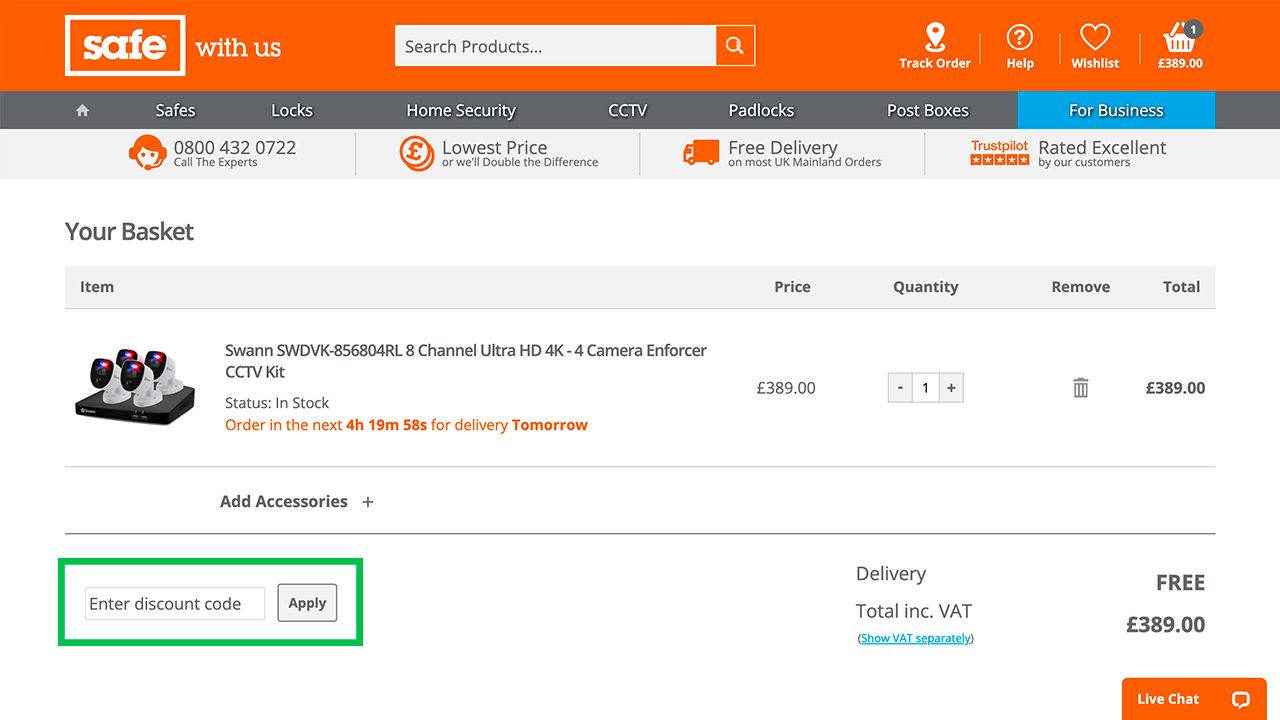Screen dimensions: 1280x720
Task: Apply the discount code
Action: coord(307,603)
